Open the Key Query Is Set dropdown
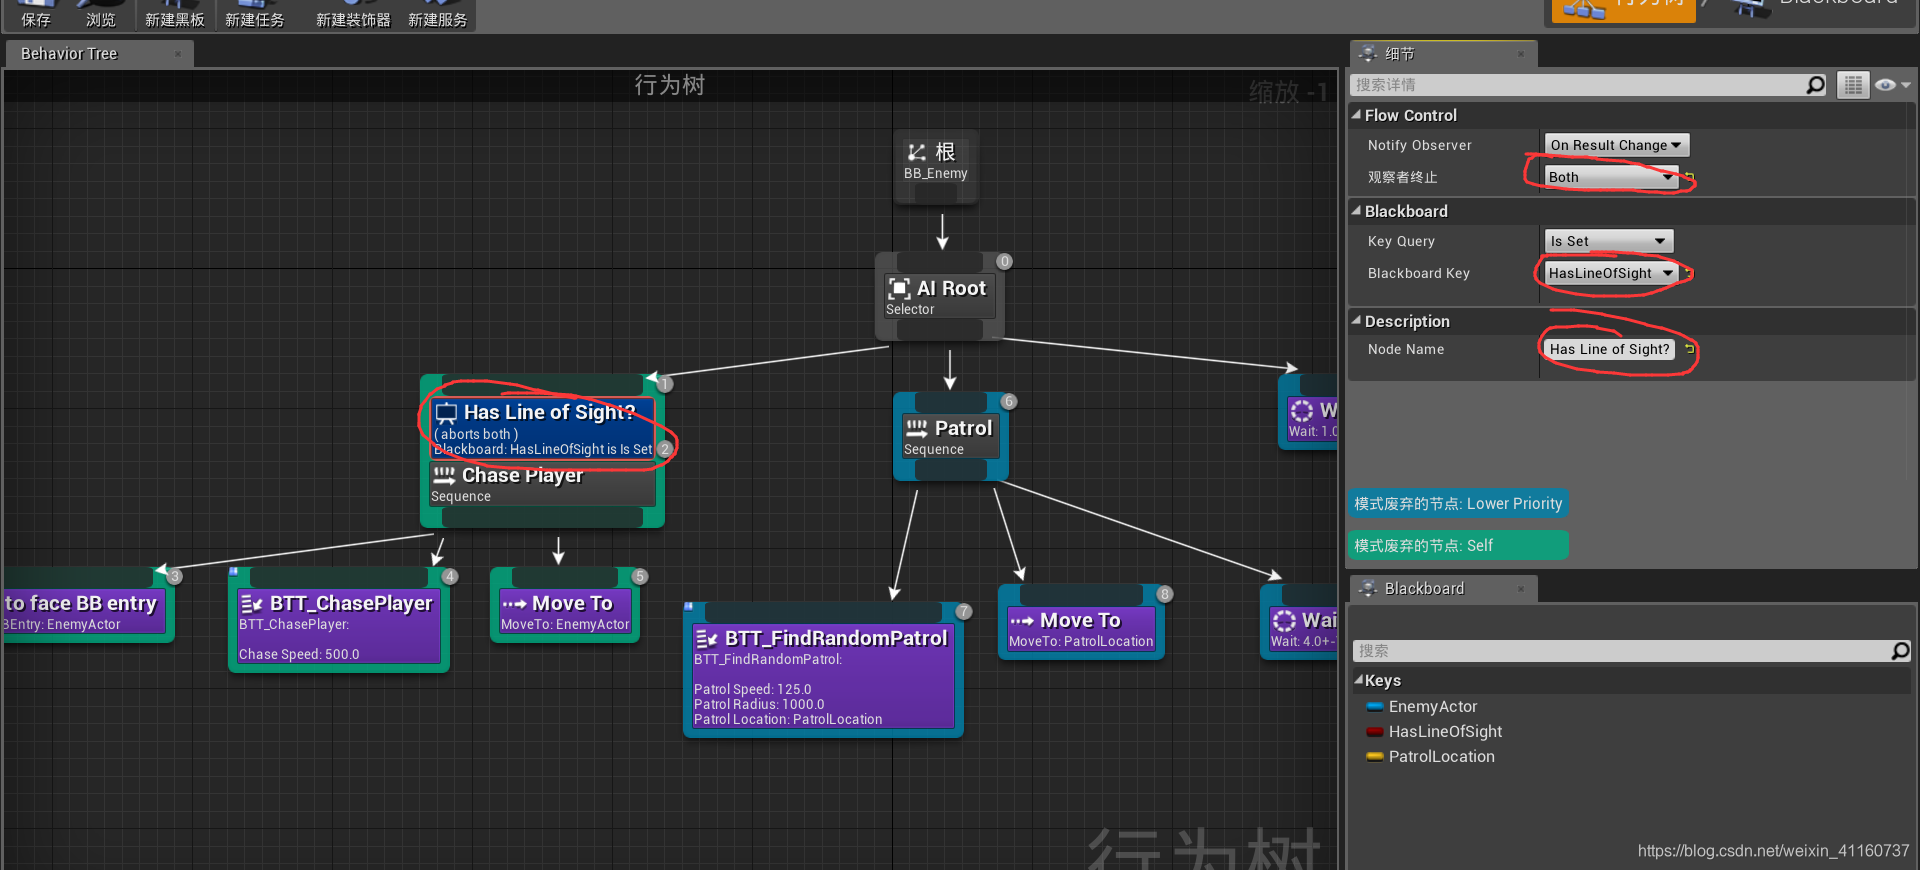1920x870 pixels. [x=1608, y=241]
